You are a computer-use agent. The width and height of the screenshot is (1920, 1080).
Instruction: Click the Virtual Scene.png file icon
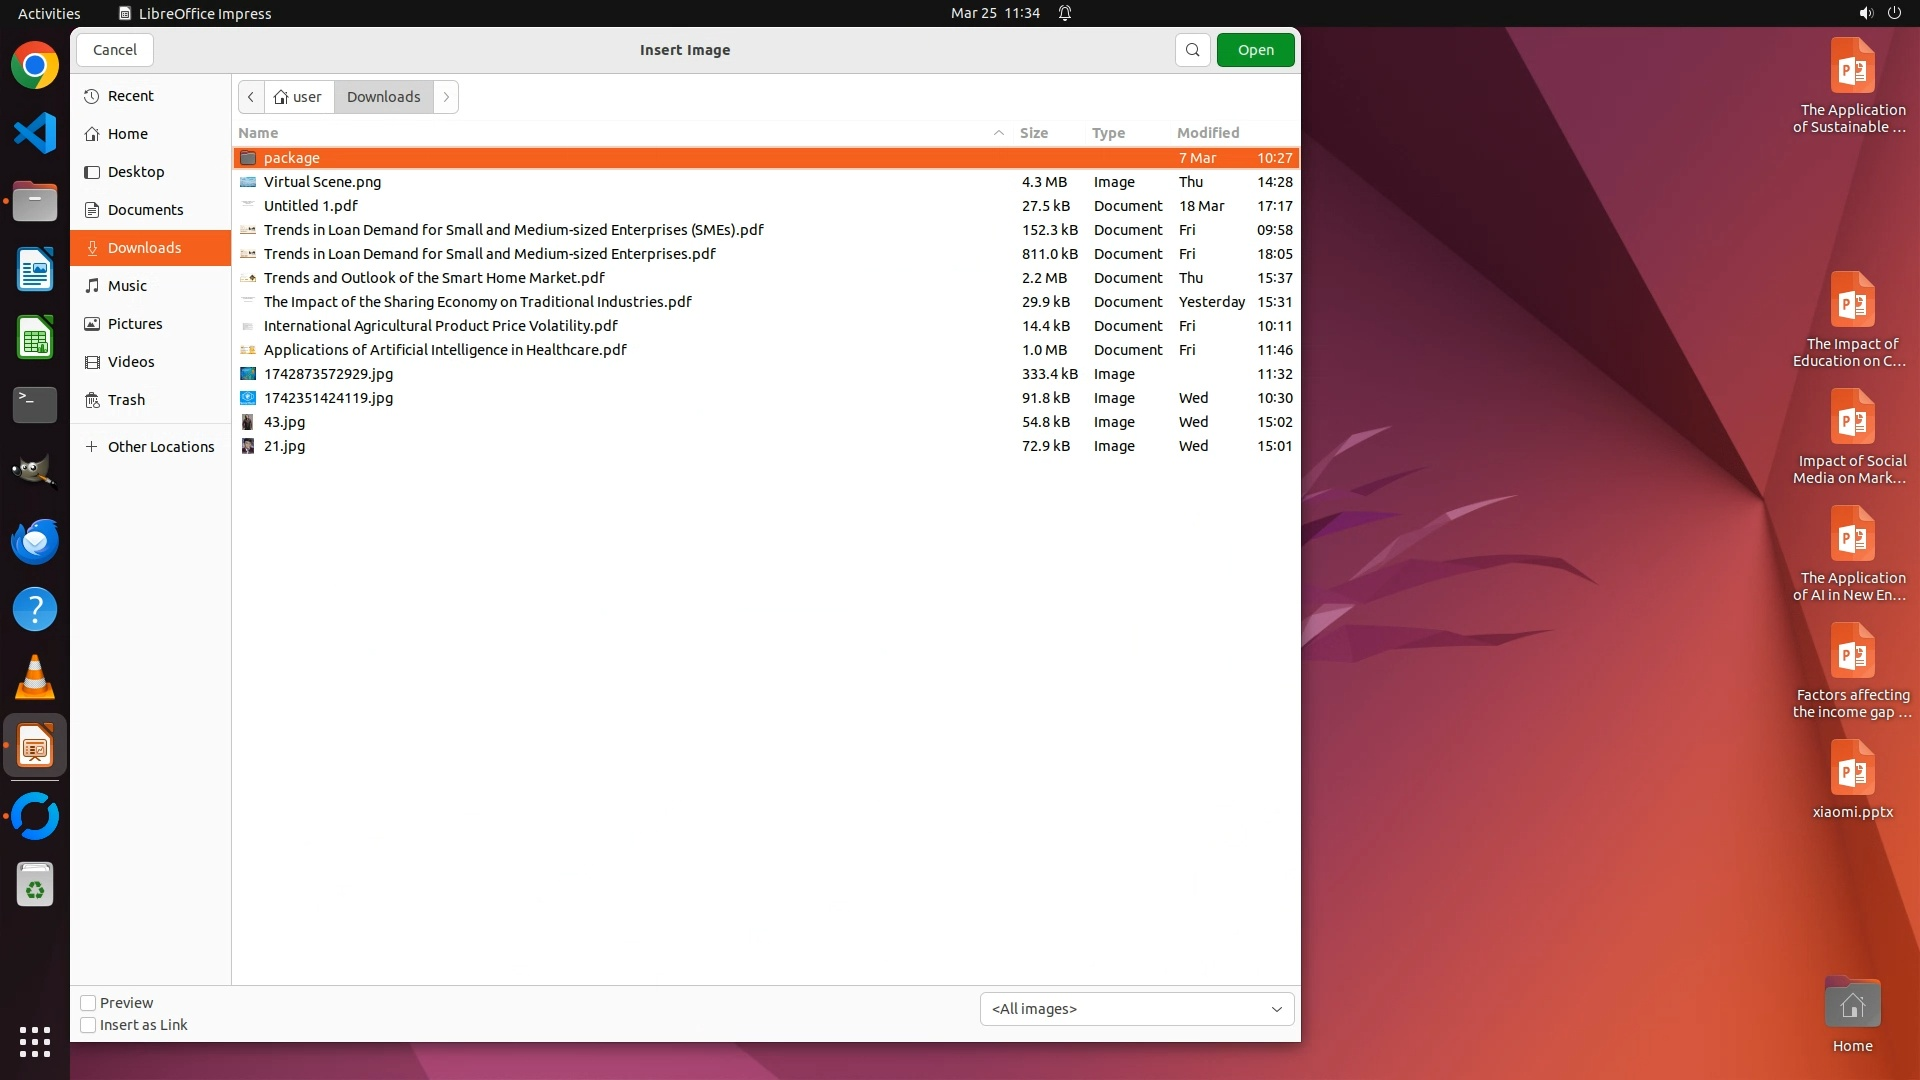pyautogui.click(x=248, y=182)
